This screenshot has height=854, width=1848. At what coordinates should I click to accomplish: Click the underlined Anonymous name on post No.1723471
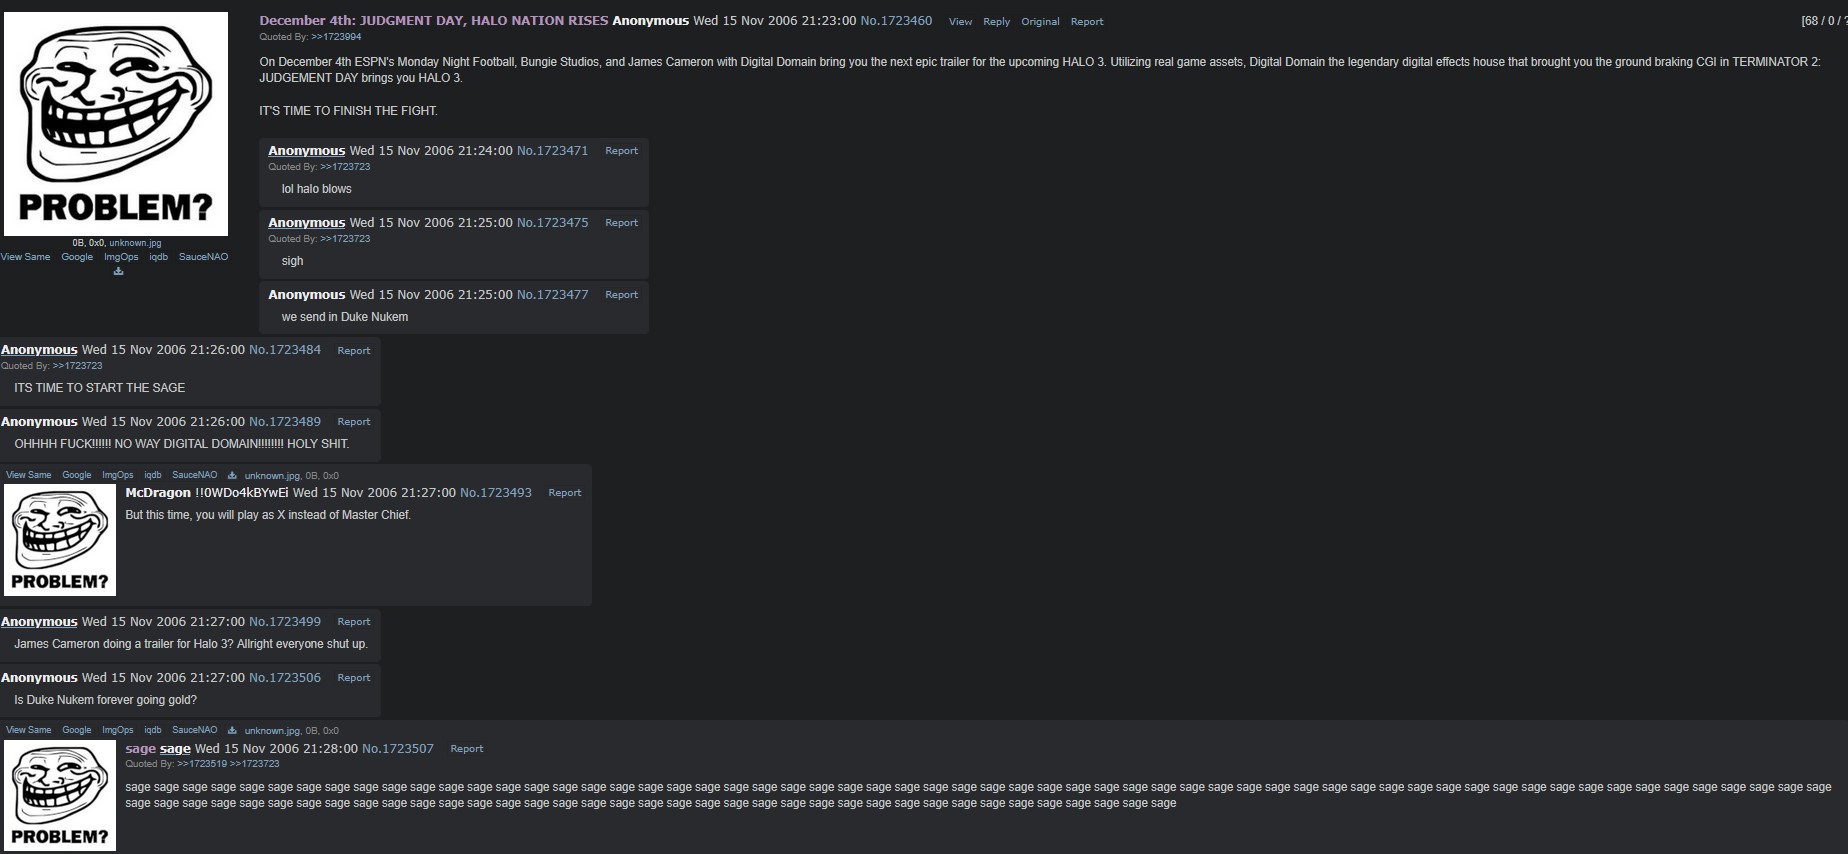pos(306,151)
